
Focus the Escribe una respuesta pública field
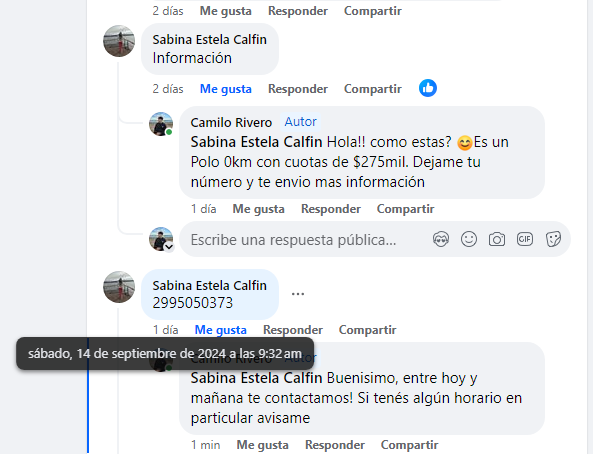point(303,239)
